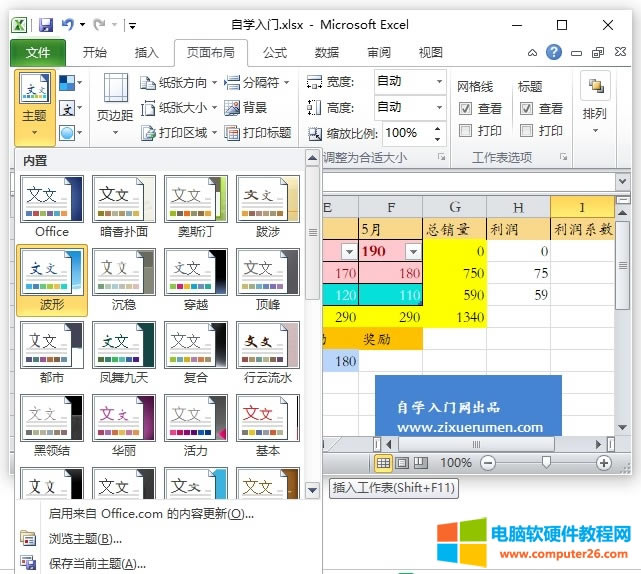Image resolution: width=641 pixels, height=574 pixels.
Task: Open the 纸张方向 orientation dropdown
Action: coord(182,82)
